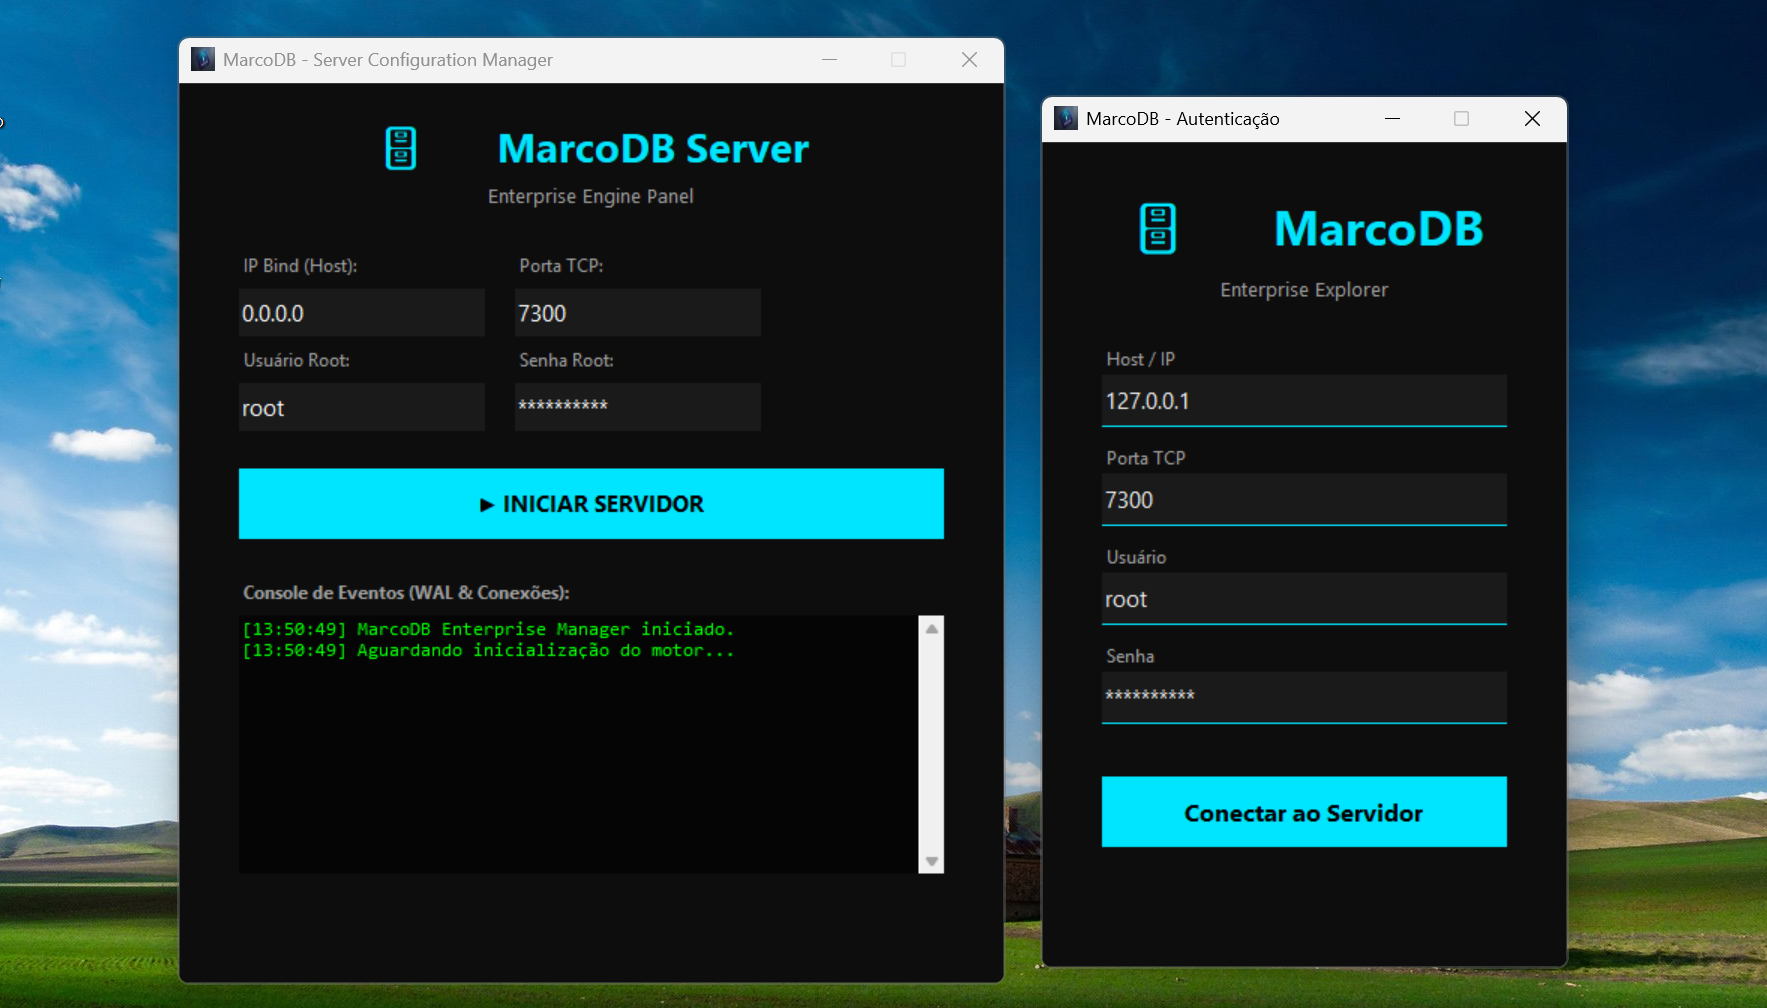Click the MarcoDB Server cyan title text
Viewport: 1767px width, 1008px height.
pyautogui.click(x=654, y=149)
